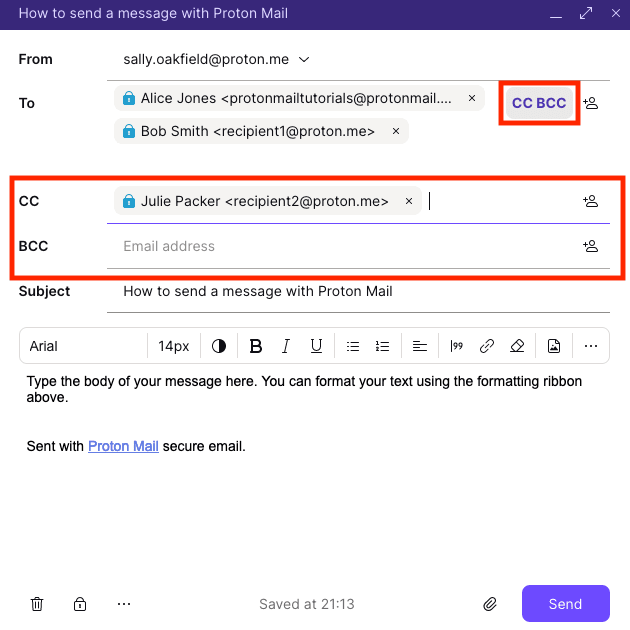This screenshot has width=630, height=630.
Task: Click the Send button
Action: [x=566, y=603]
